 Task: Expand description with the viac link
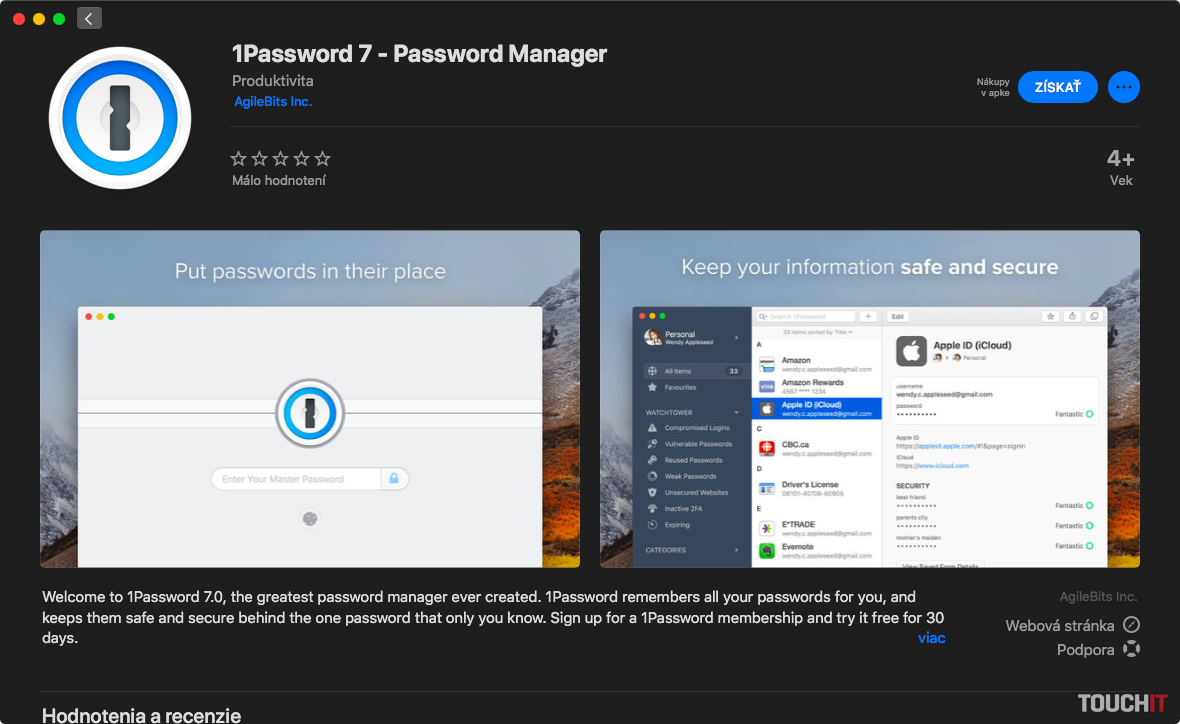tap(931, 638)
